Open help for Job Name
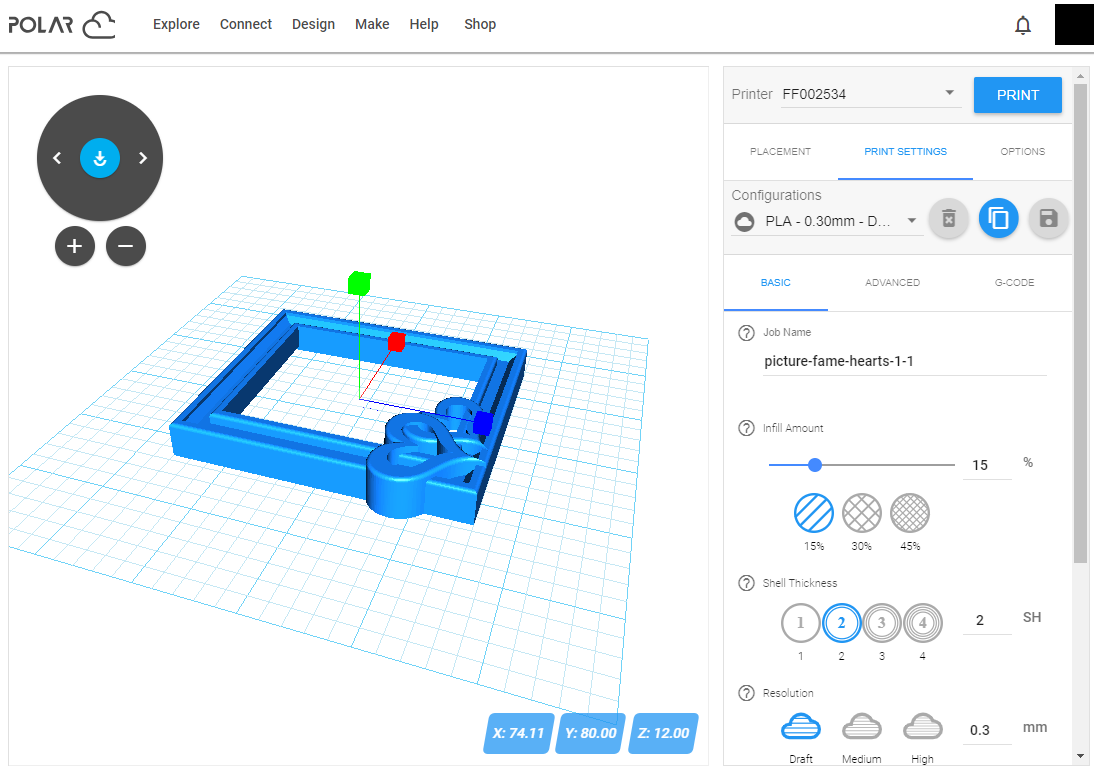The width and height of the screenshot is (1094, 770). point(746,333)
